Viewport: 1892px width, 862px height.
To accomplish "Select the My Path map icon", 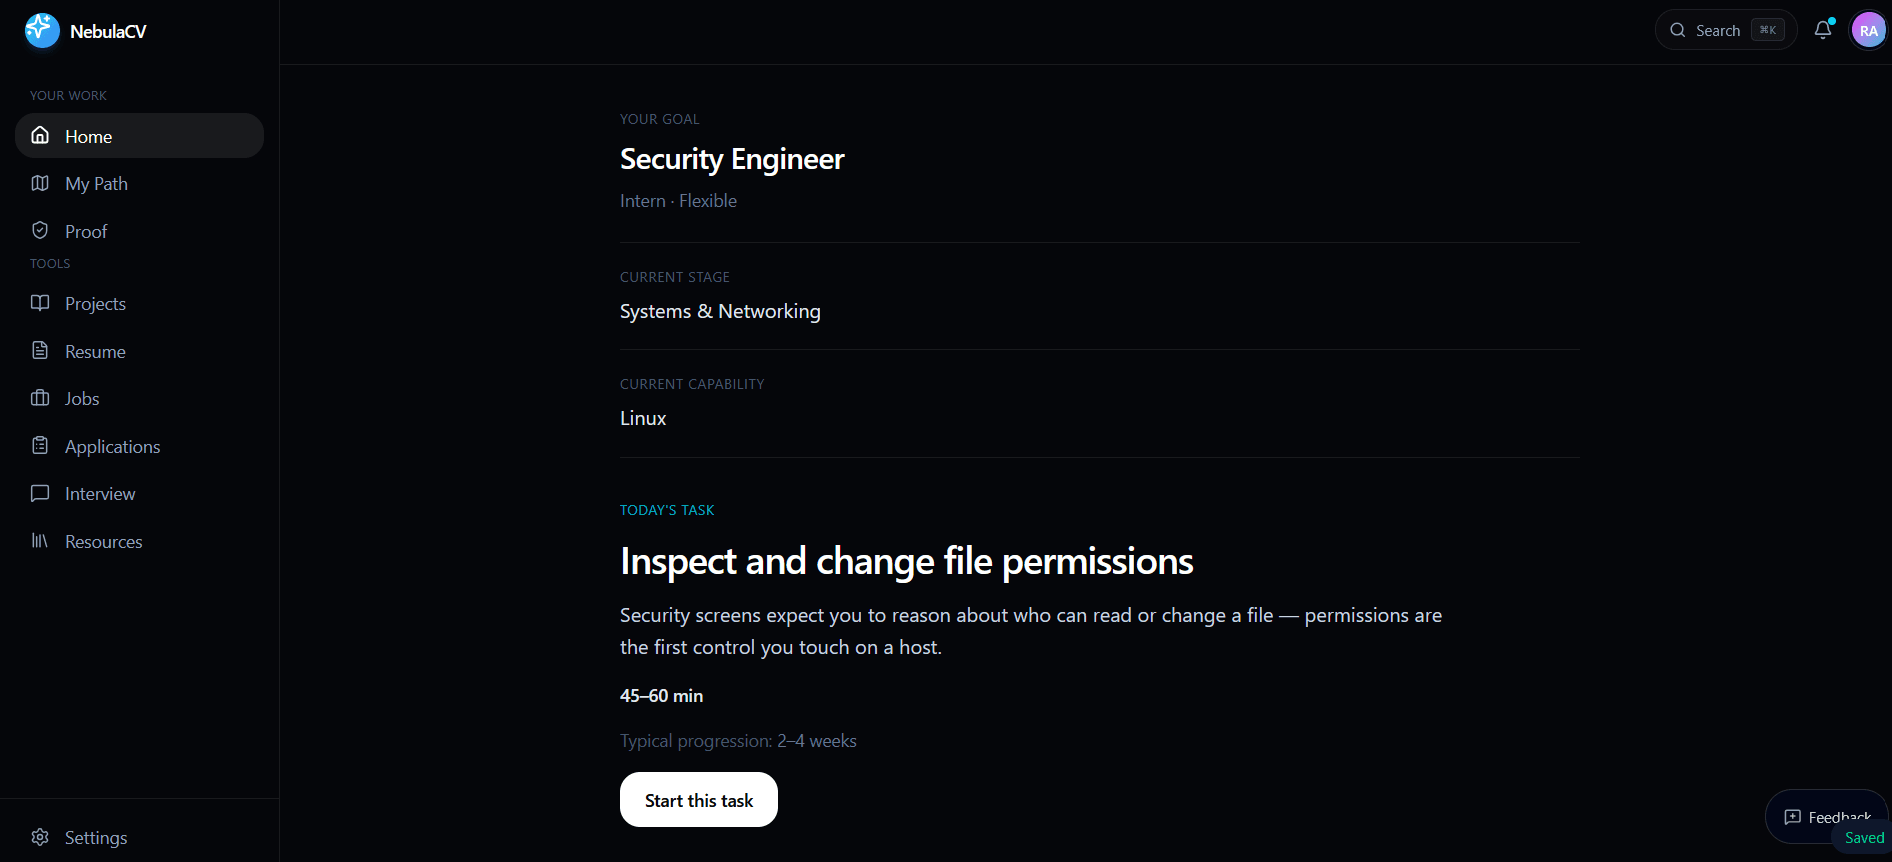I will tap(40, 183).
